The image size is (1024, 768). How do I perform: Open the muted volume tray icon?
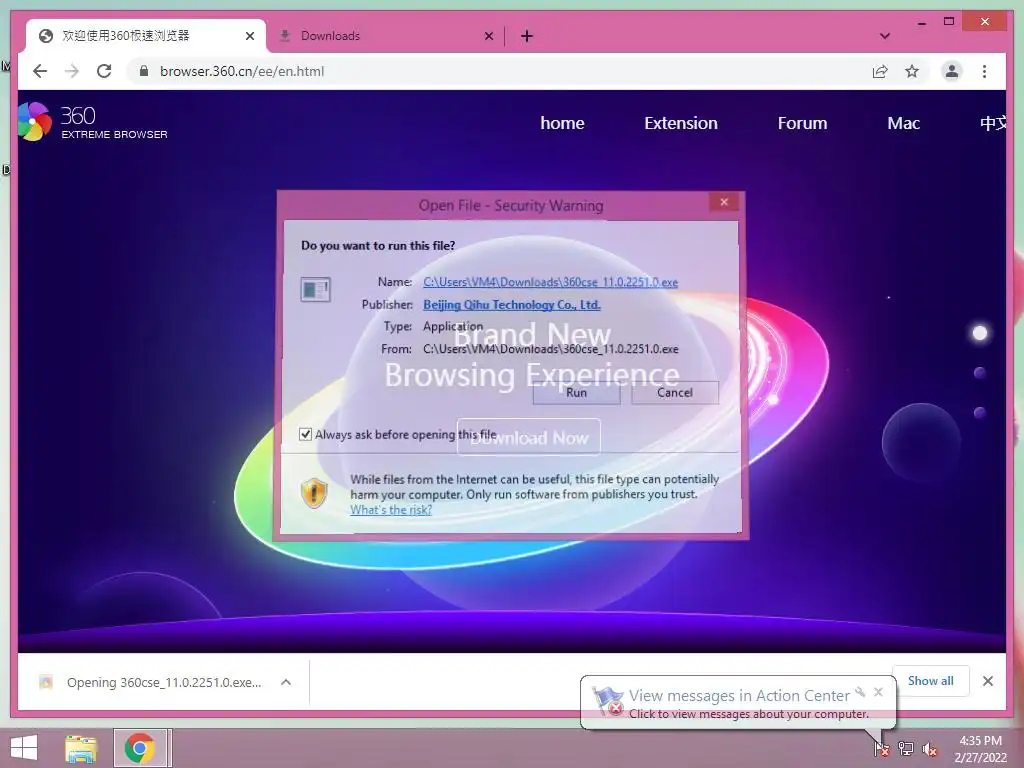coord(930,749)
